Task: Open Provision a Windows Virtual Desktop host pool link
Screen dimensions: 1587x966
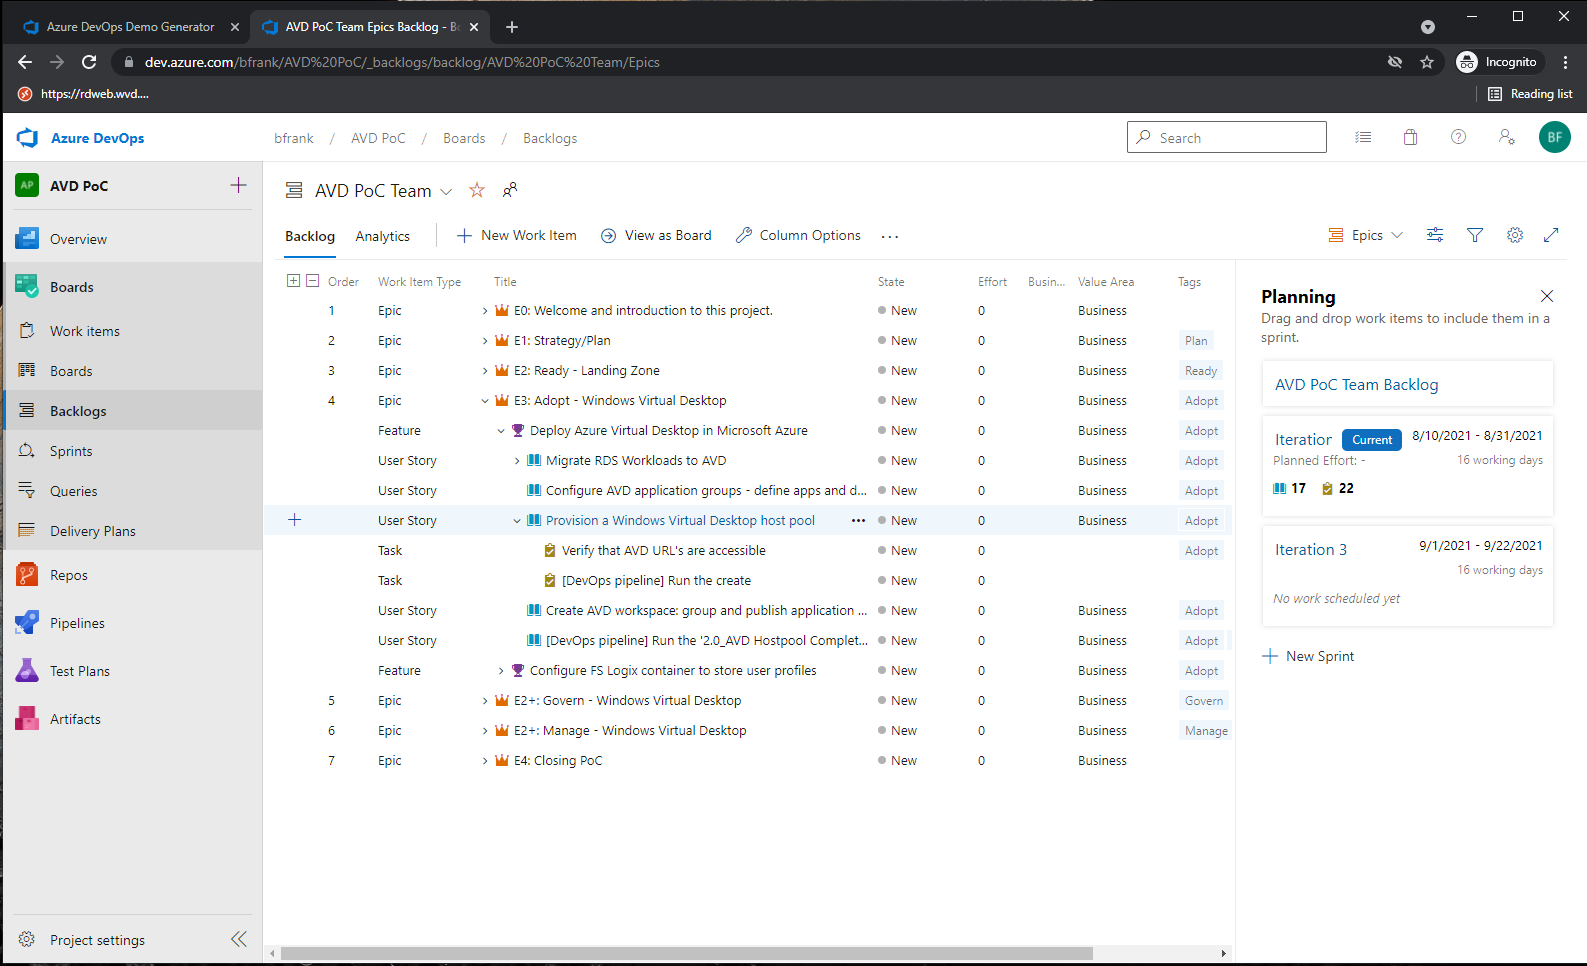Action: [x=680, y=520]
